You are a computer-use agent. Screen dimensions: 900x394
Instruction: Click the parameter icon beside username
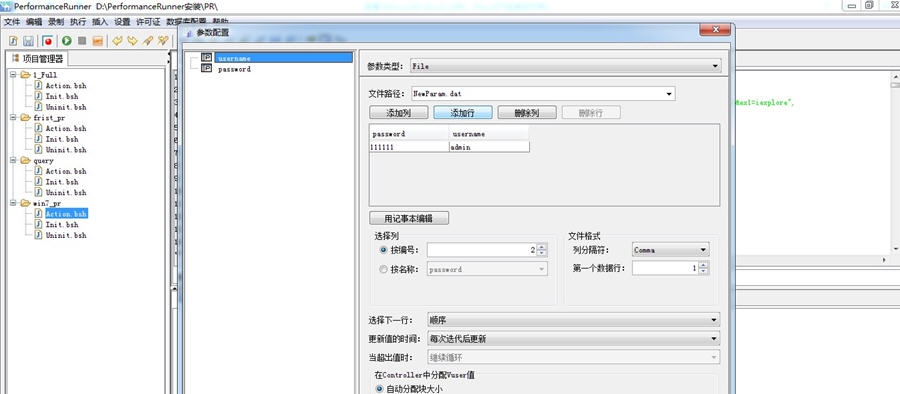(207, 57)
